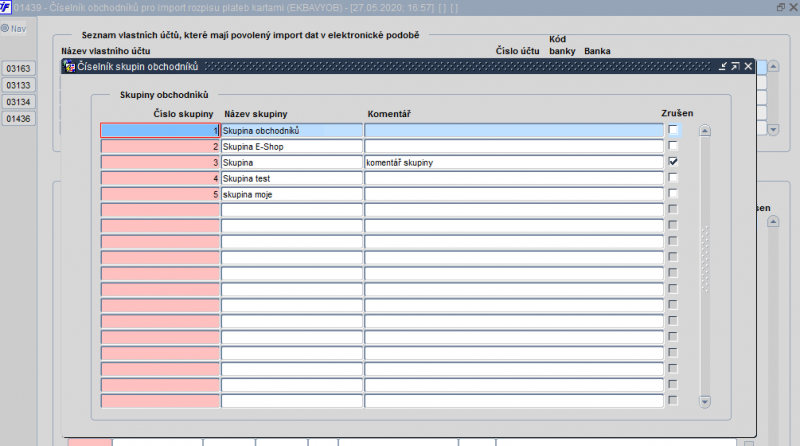Viewport: 800px width, 446px height.
Task: Open the 03163 tab
Action: 18,68
